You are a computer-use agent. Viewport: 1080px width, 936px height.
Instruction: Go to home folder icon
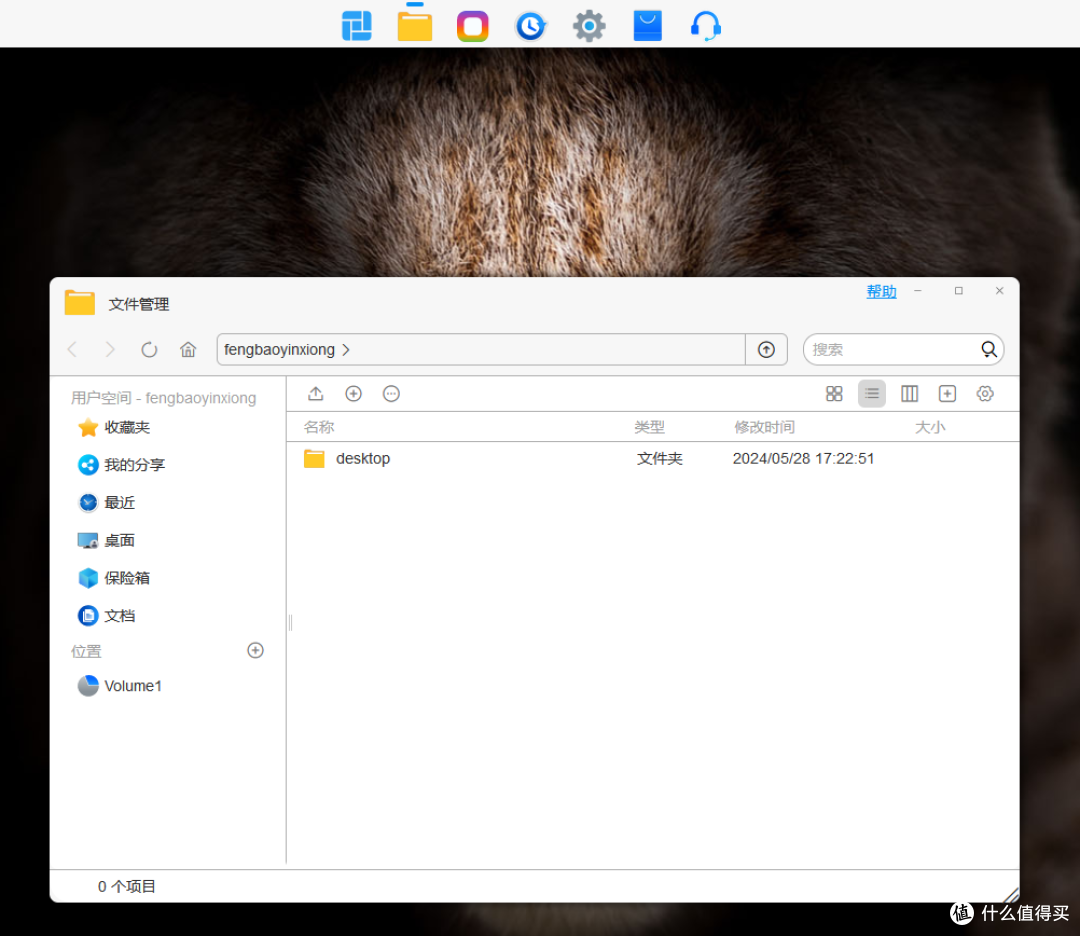(188, 349)
